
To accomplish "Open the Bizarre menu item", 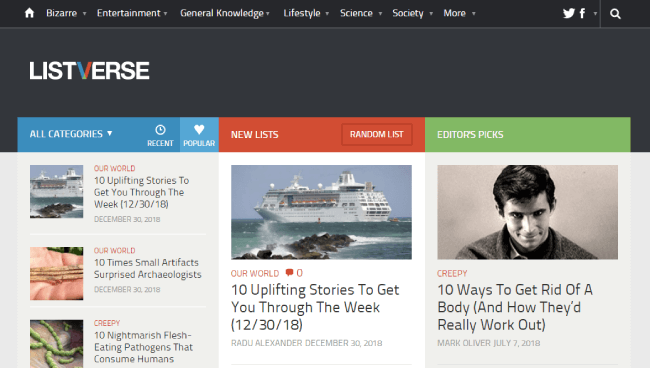I will coord(61,13).
